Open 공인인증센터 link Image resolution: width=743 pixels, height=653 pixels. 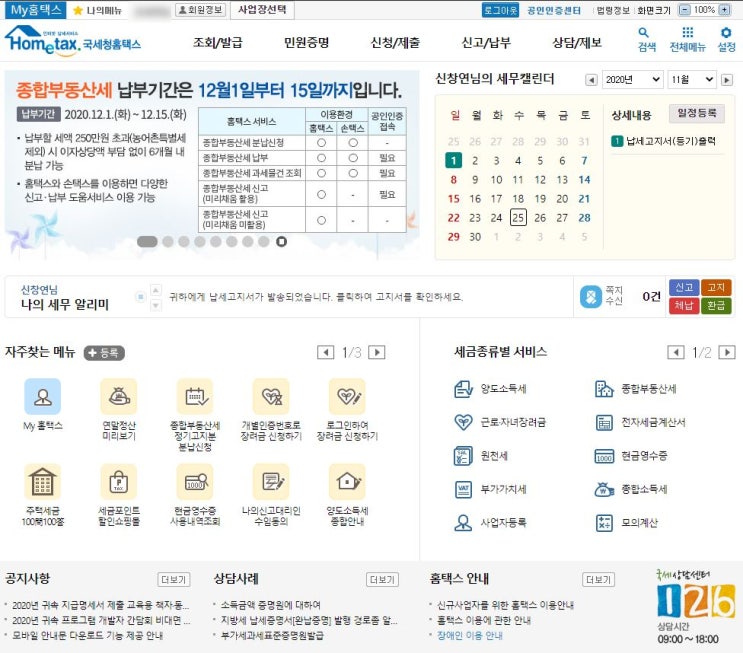[x=554, y=10]
